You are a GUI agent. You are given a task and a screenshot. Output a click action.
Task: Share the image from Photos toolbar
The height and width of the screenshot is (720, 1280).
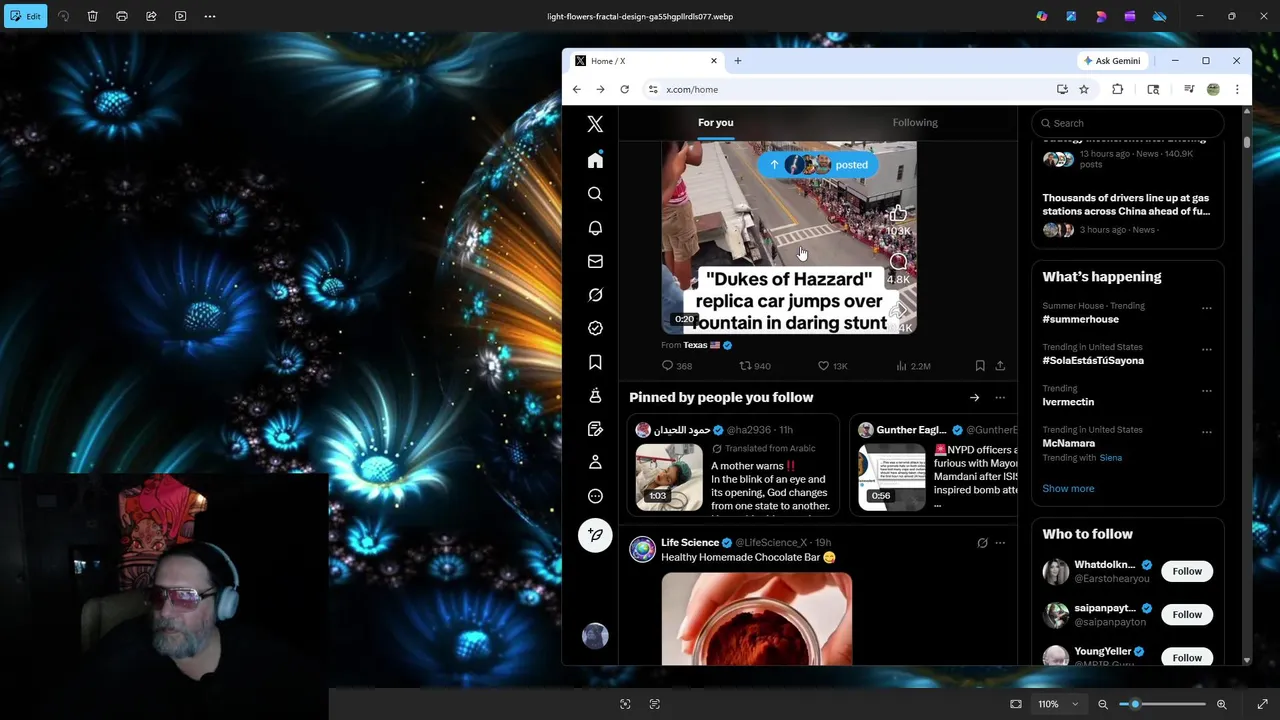point(151,16)
